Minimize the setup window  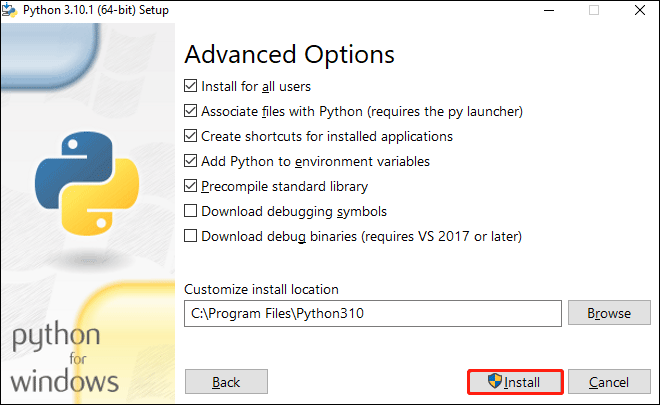[549, 10]
